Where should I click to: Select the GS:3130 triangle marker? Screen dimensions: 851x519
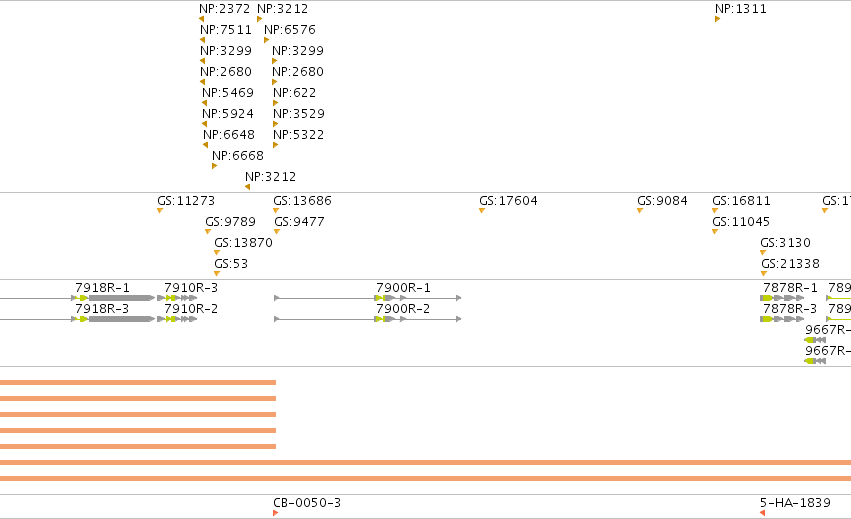[x=763, y=252]
